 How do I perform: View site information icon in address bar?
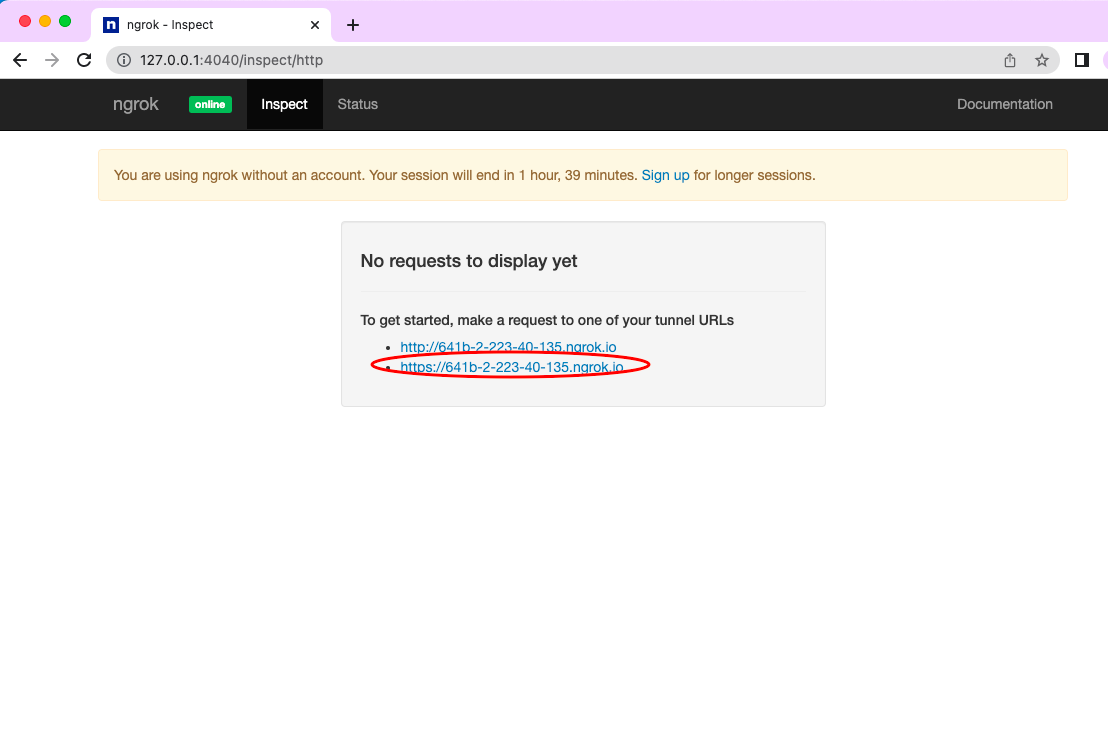(124, 60)
